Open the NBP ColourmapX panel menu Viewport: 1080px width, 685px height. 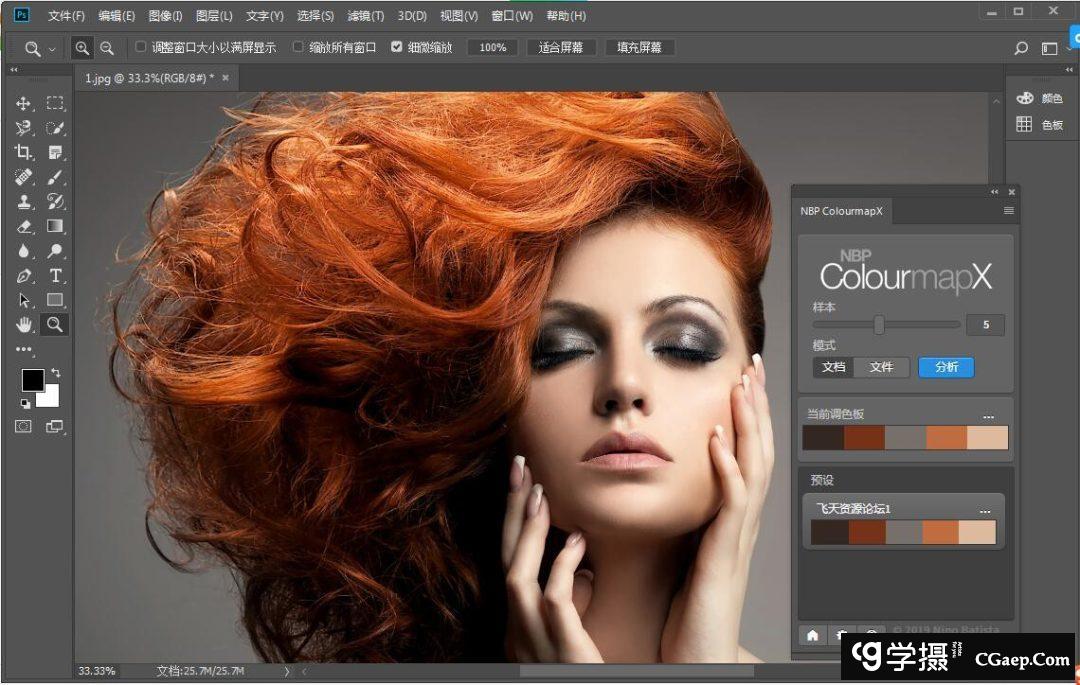[x=1008, y=211]
